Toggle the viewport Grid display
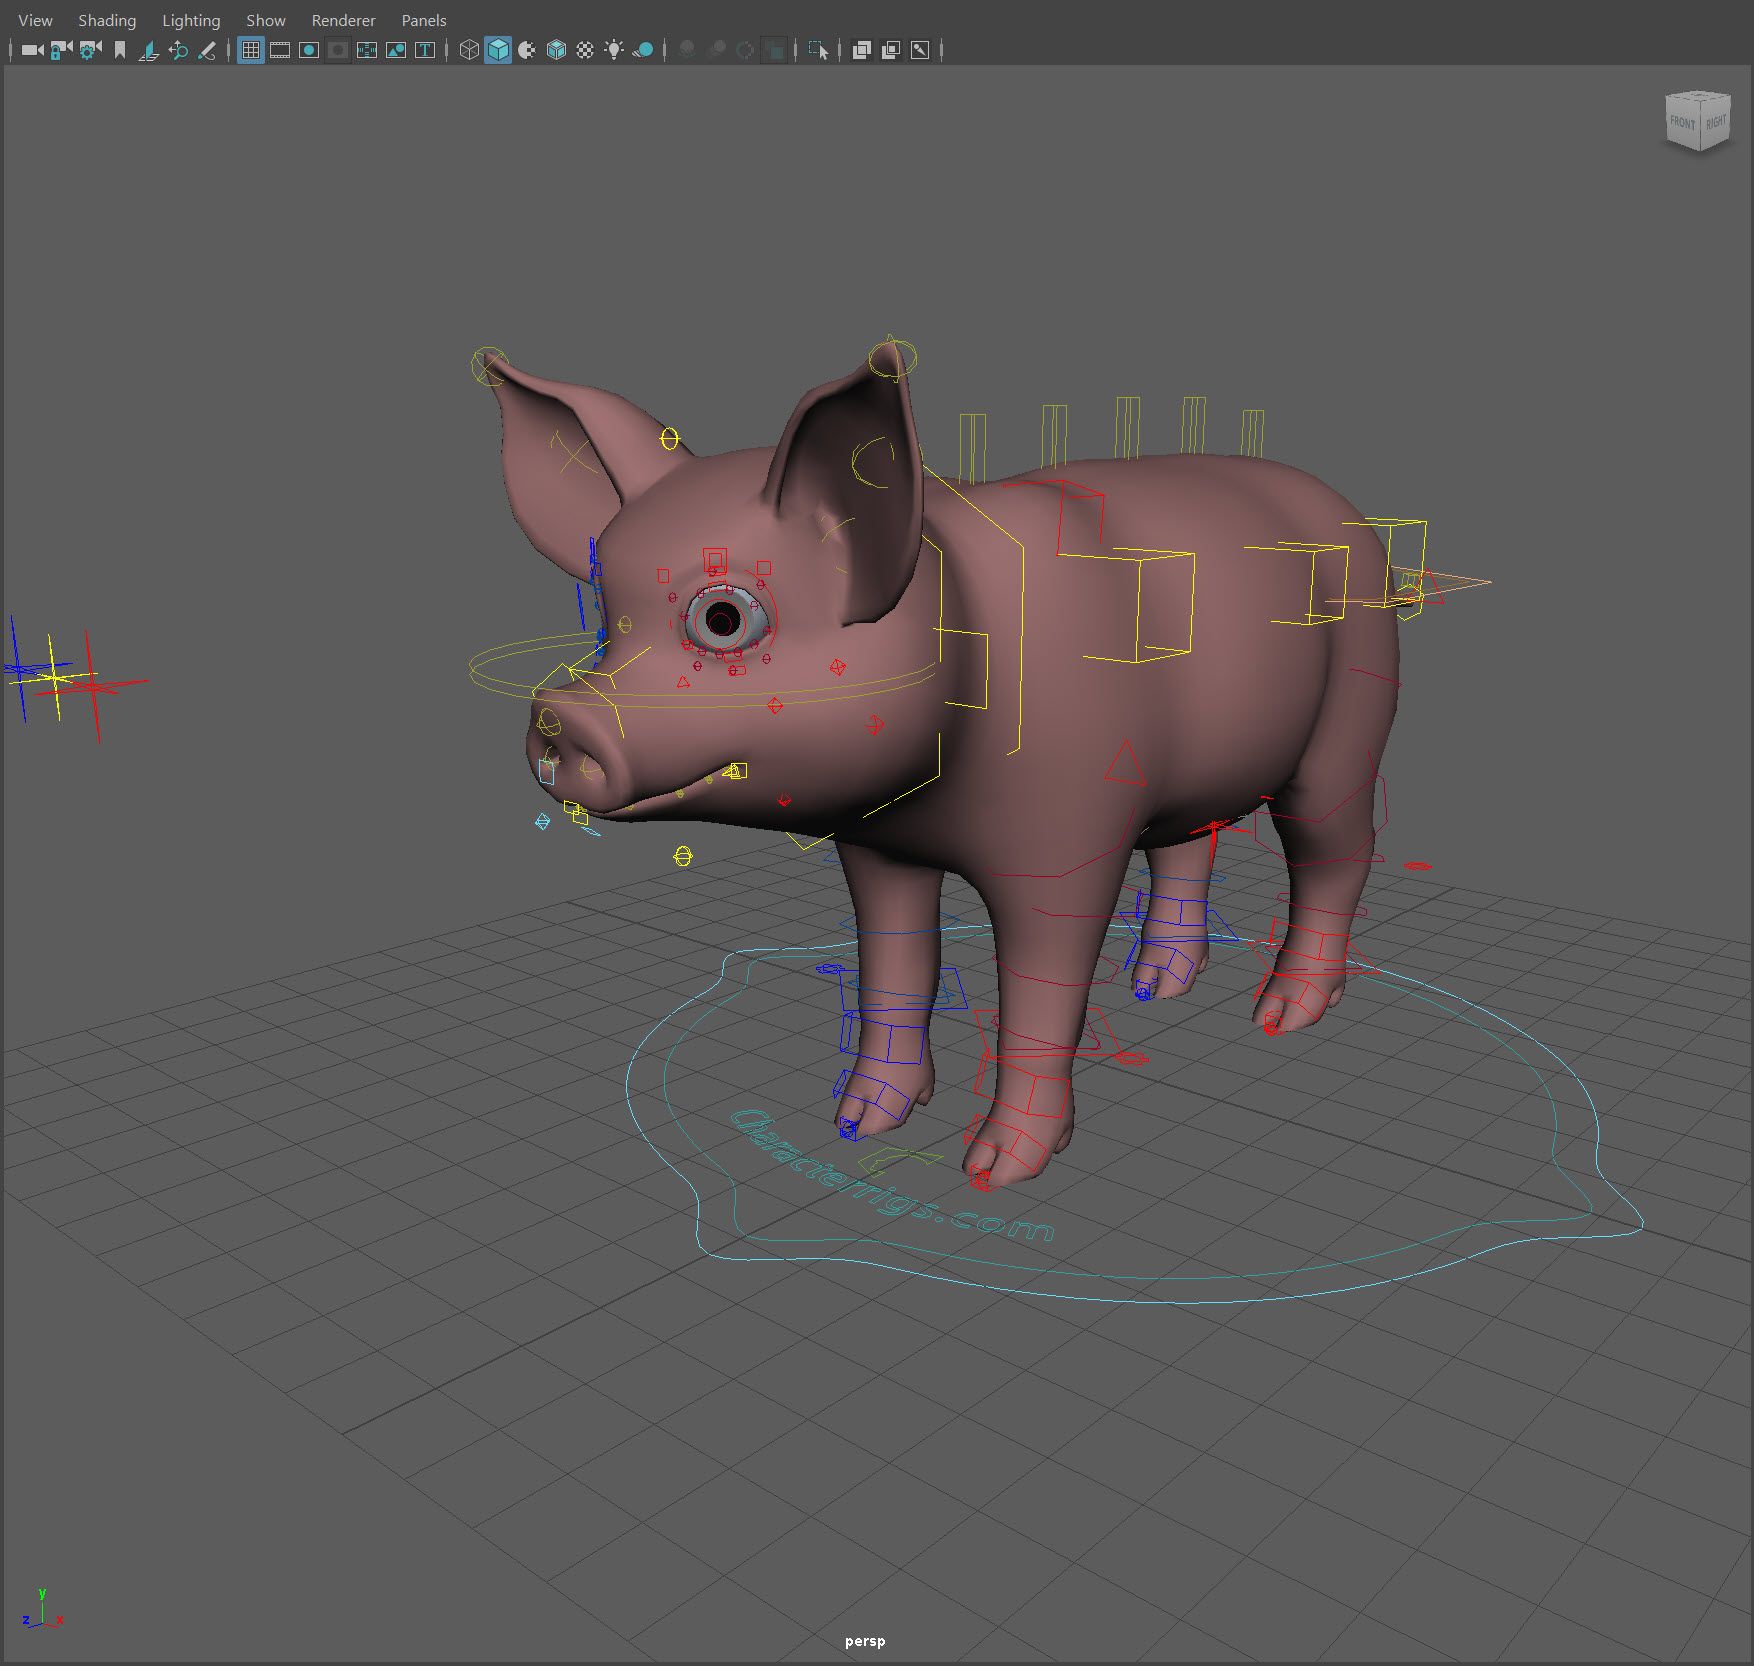 click(251, 50)
